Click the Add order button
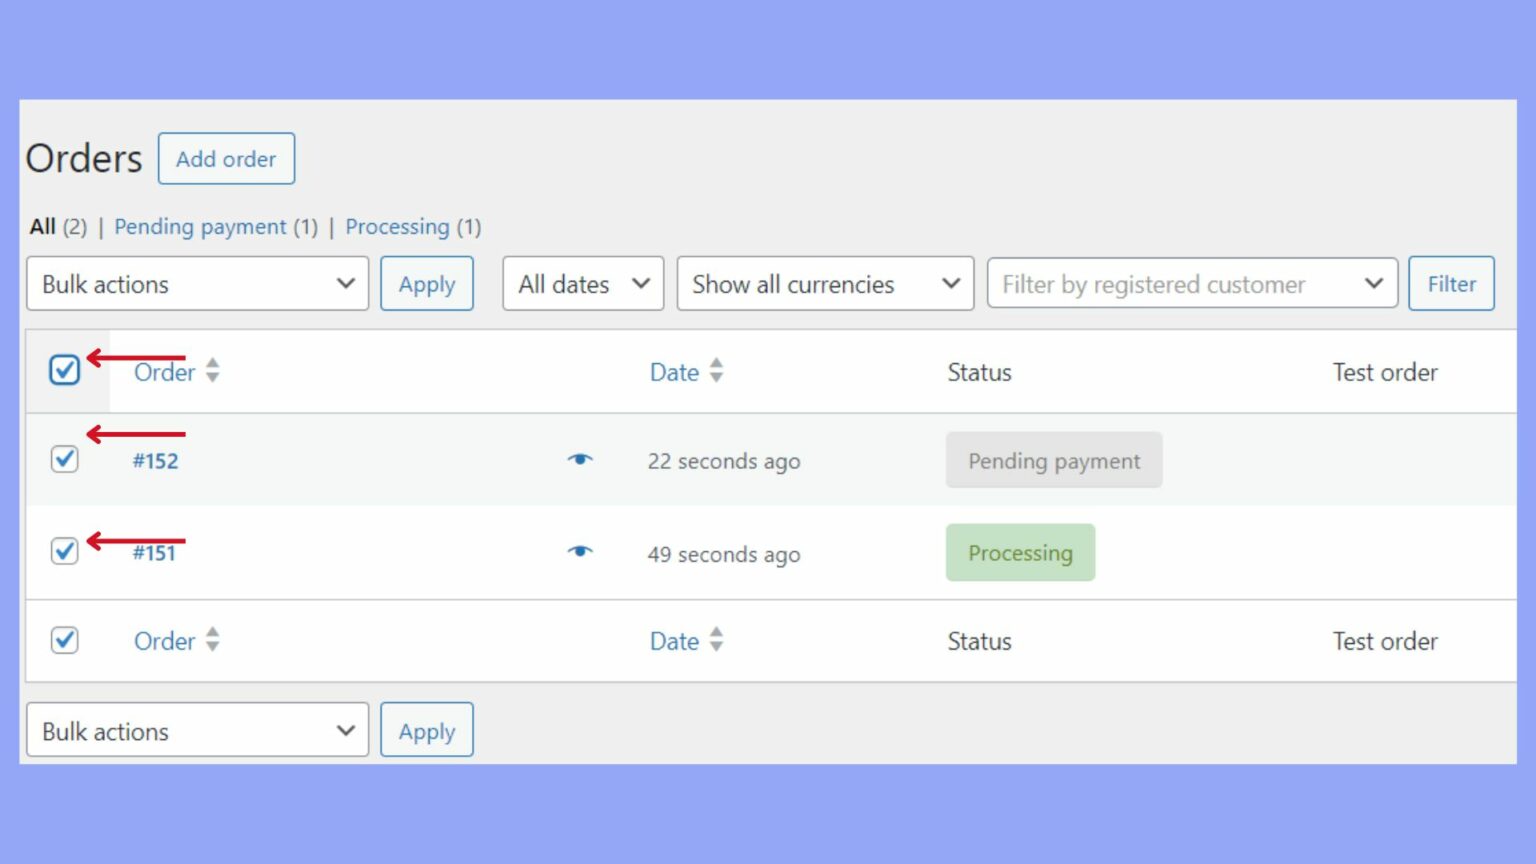The width and height of the screenshot is (1536, 864). click(x=226, y=158)
